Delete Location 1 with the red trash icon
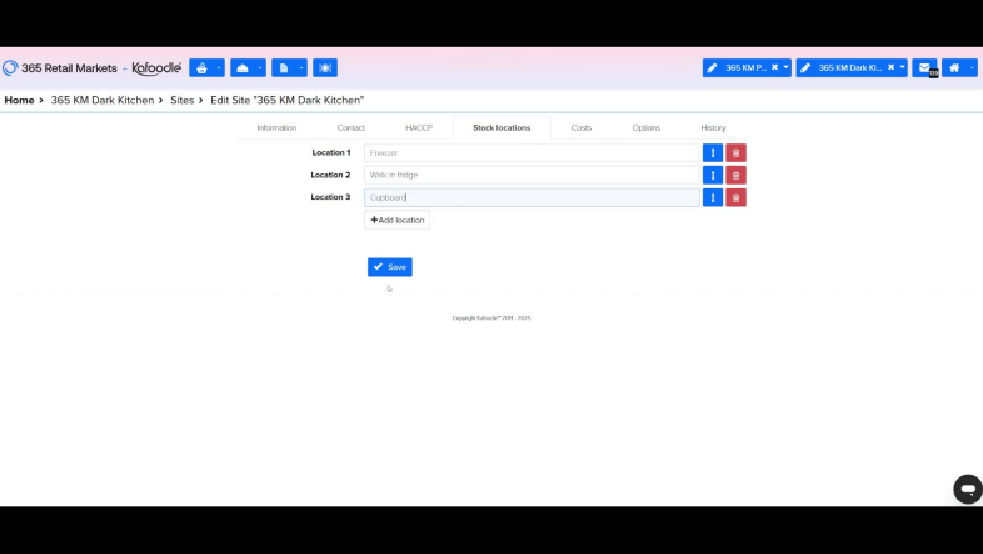The height and width of the screenshot is (554, 983). (x=736, y=153)
